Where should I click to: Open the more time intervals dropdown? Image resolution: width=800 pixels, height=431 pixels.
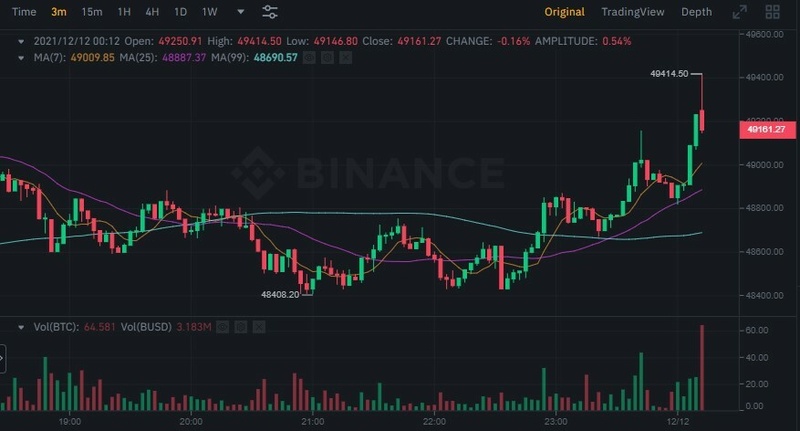pos(240,12)
